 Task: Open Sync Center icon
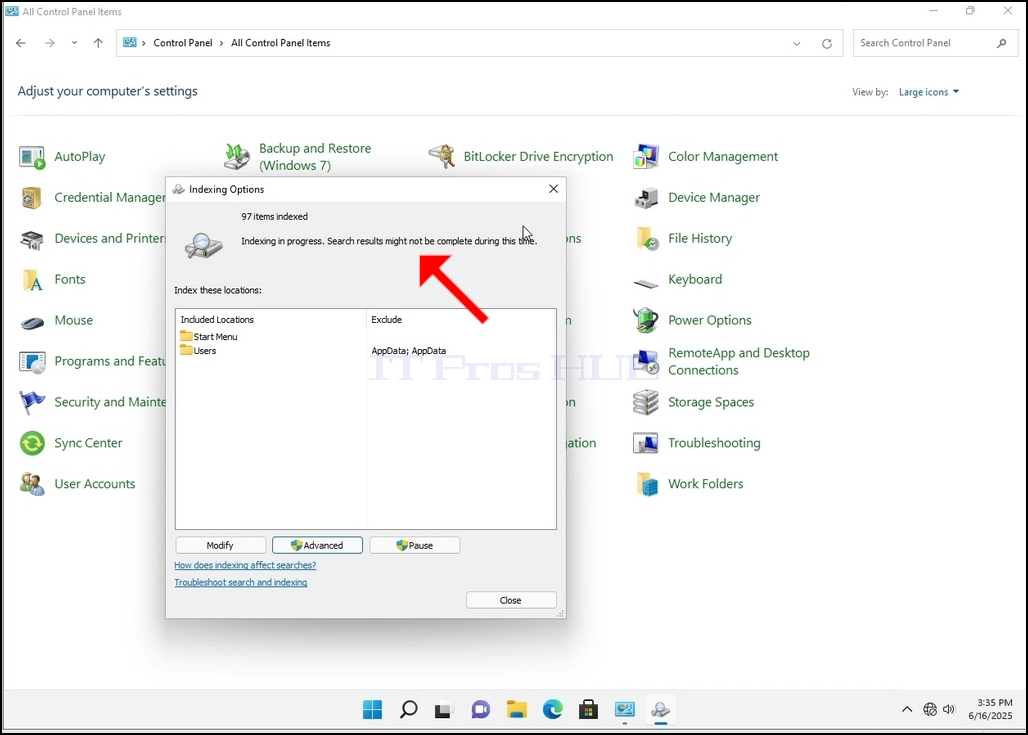[x=32, y=443]
